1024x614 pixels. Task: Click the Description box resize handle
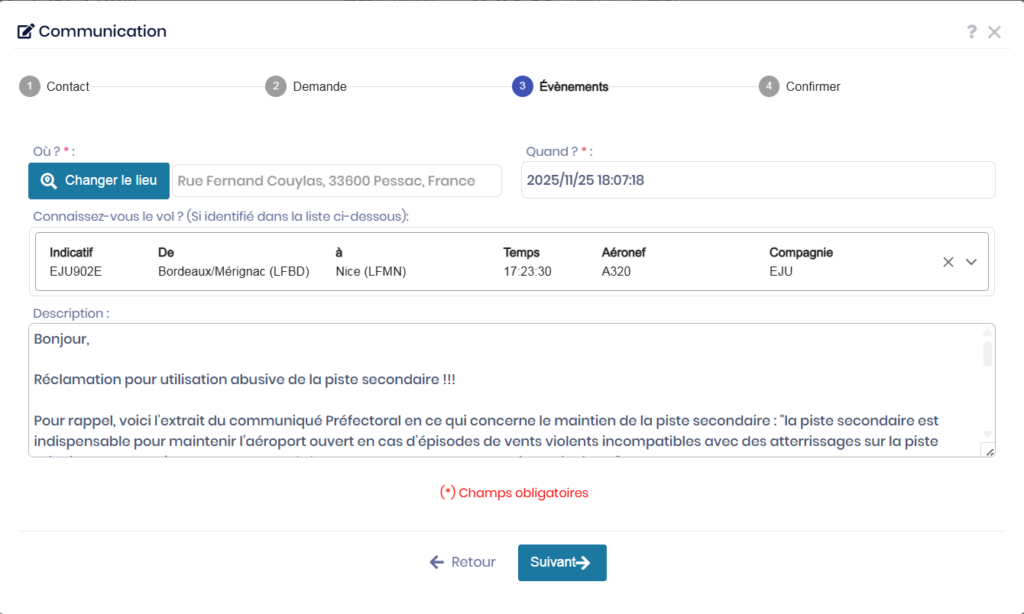coord(987,451)
